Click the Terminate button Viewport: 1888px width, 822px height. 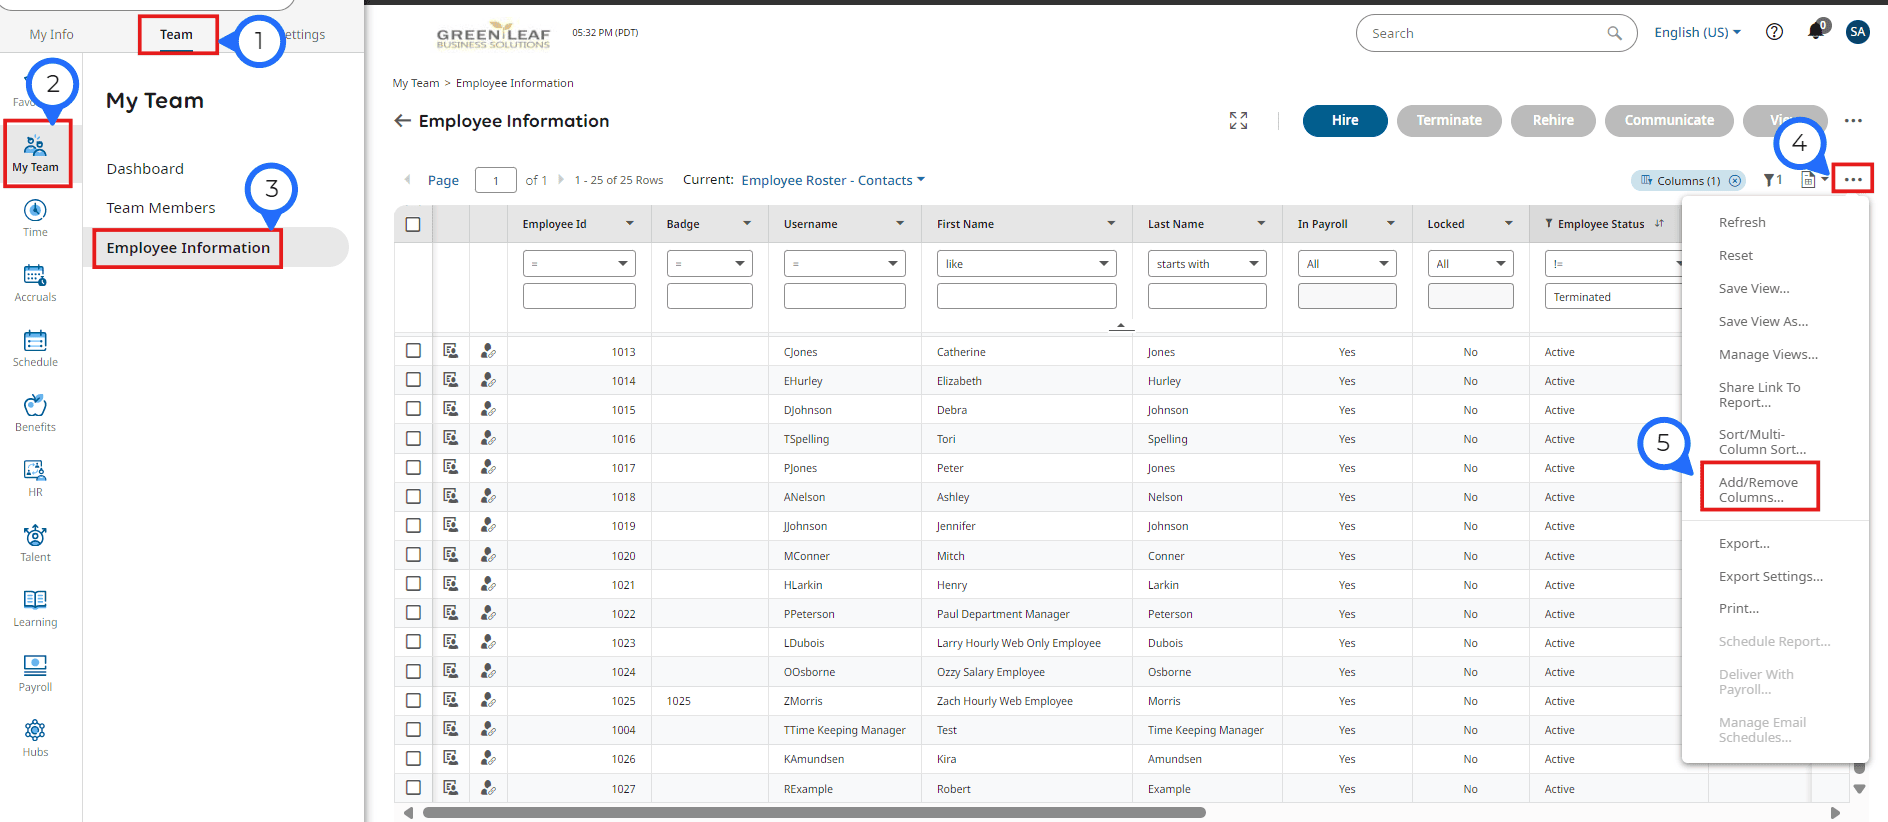(1449, 121)
